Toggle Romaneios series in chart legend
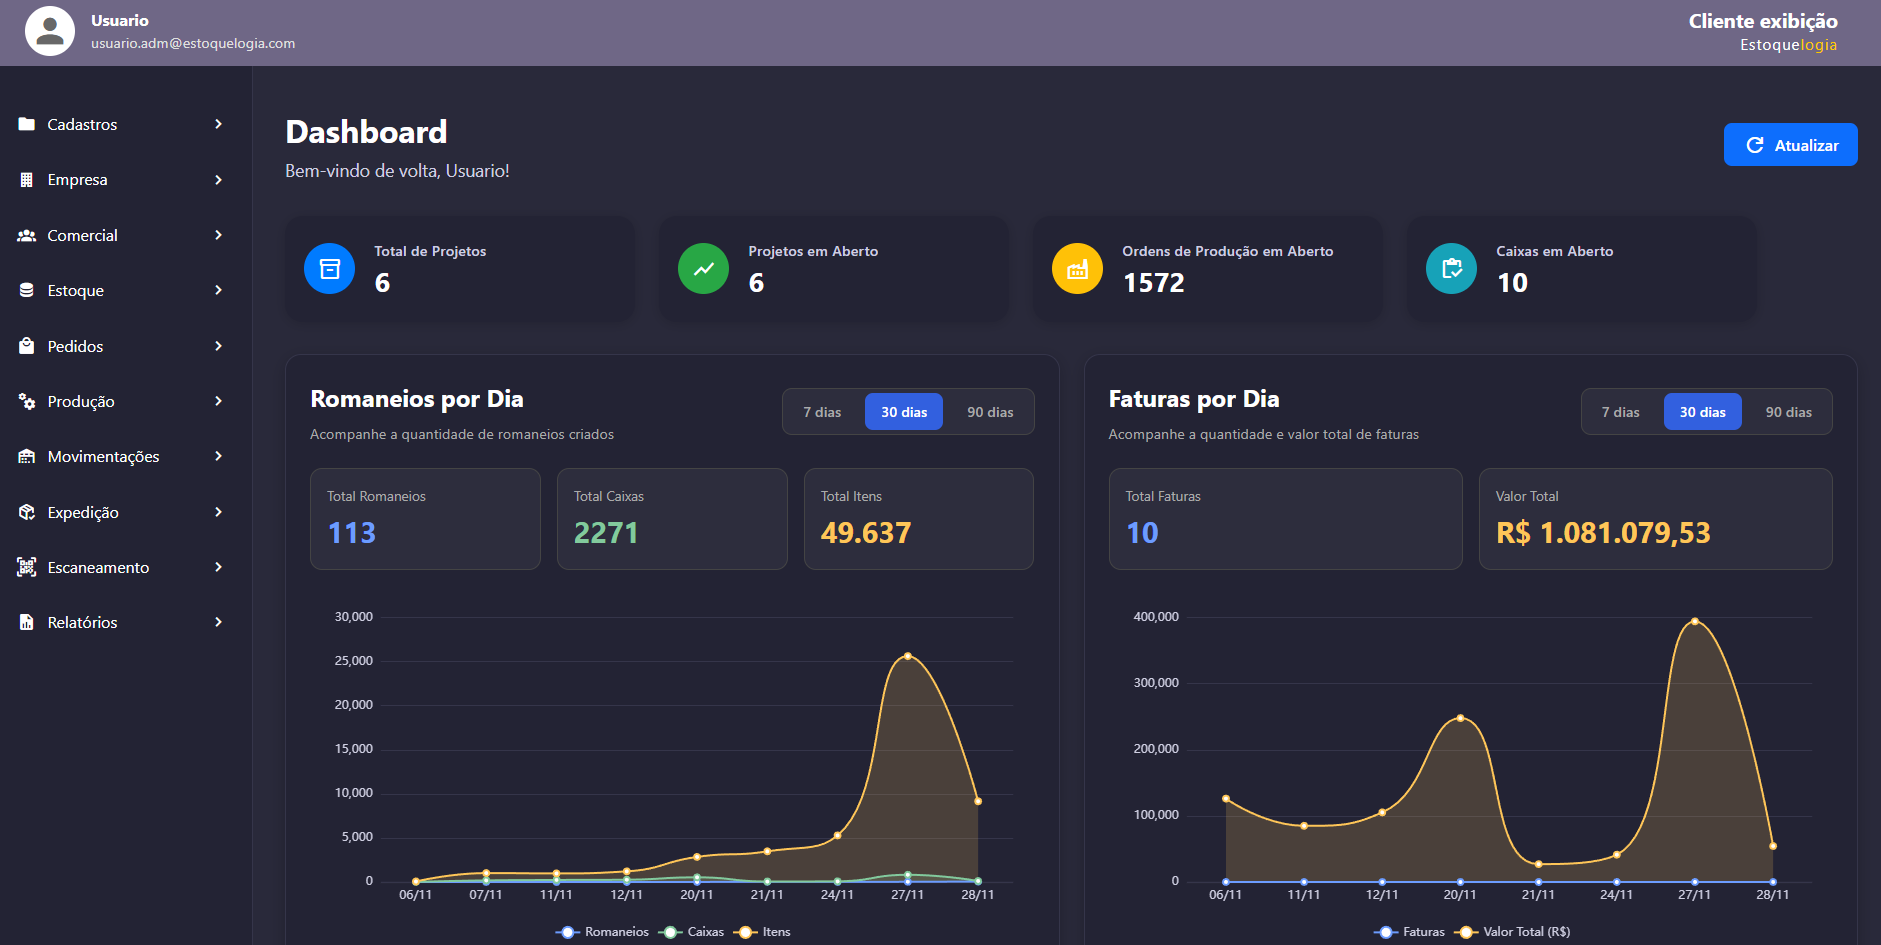1881x945 pixels. coord(603,932)
